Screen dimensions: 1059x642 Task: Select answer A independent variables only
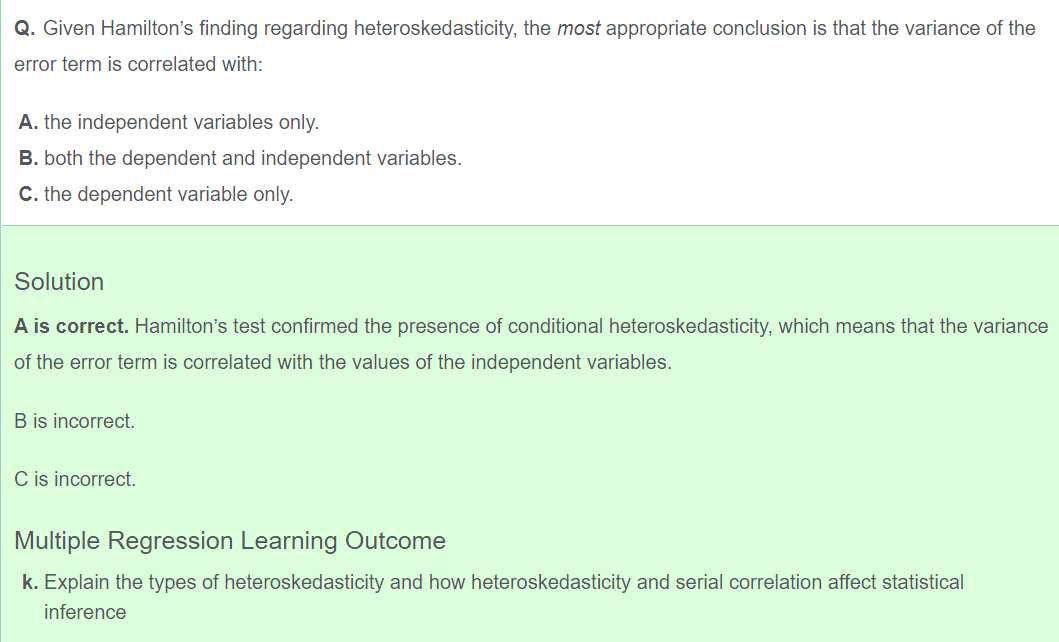[x=169, y=122]
